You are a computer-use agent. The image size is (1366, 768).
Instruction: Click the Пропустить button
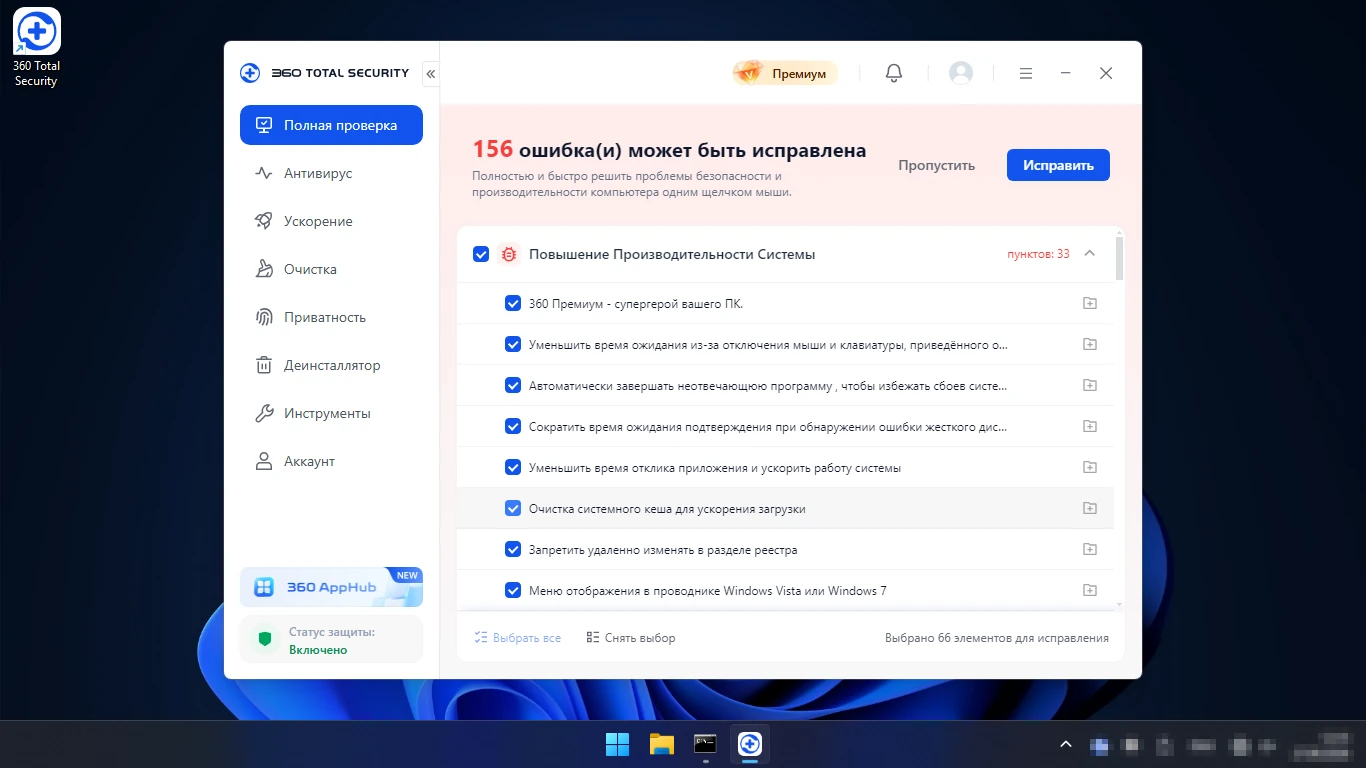tap(936, 165)
